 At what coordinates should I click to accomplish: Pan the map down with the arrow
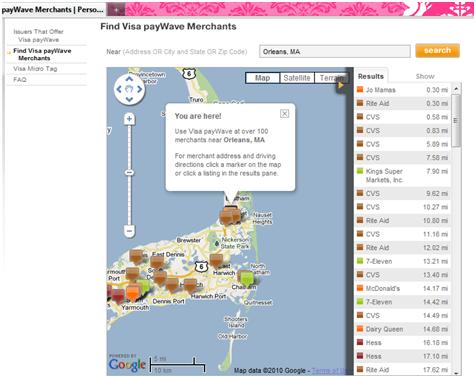(x=129, y=99)
